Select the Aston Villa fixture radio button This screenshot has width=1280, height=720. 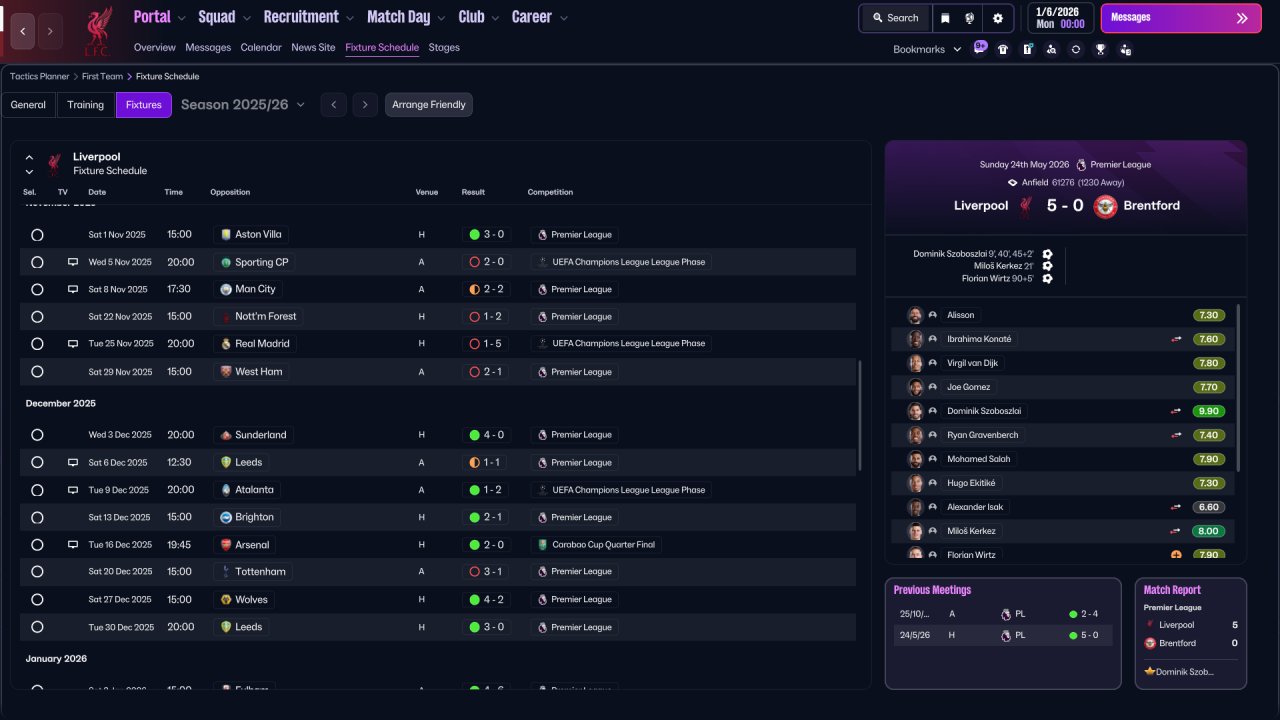37,235
